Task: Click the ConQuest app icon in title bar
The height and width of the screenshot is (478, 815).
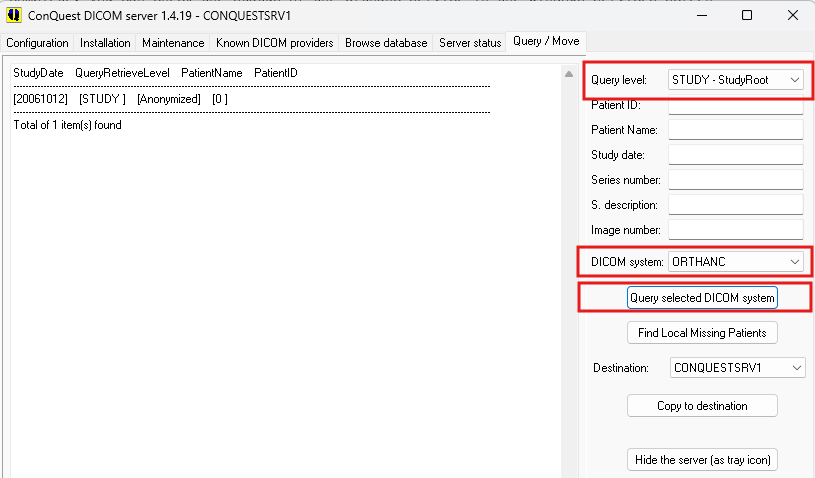Action: (x=14, y=16)
